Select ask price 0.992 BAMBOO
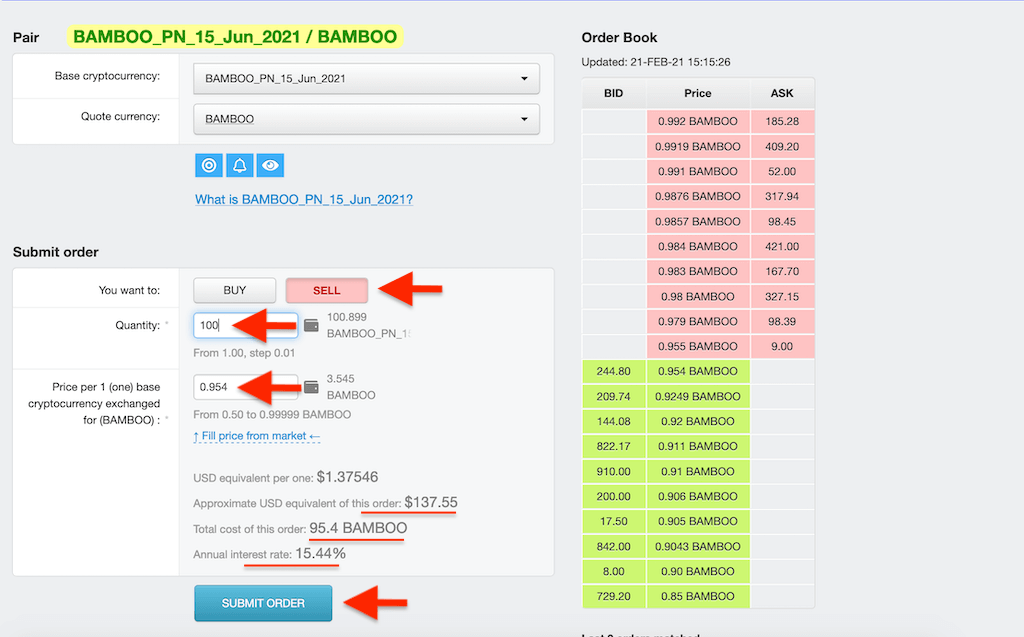Screen dimensions: 1024x637 pyautogui.click(x=697, y=122)
